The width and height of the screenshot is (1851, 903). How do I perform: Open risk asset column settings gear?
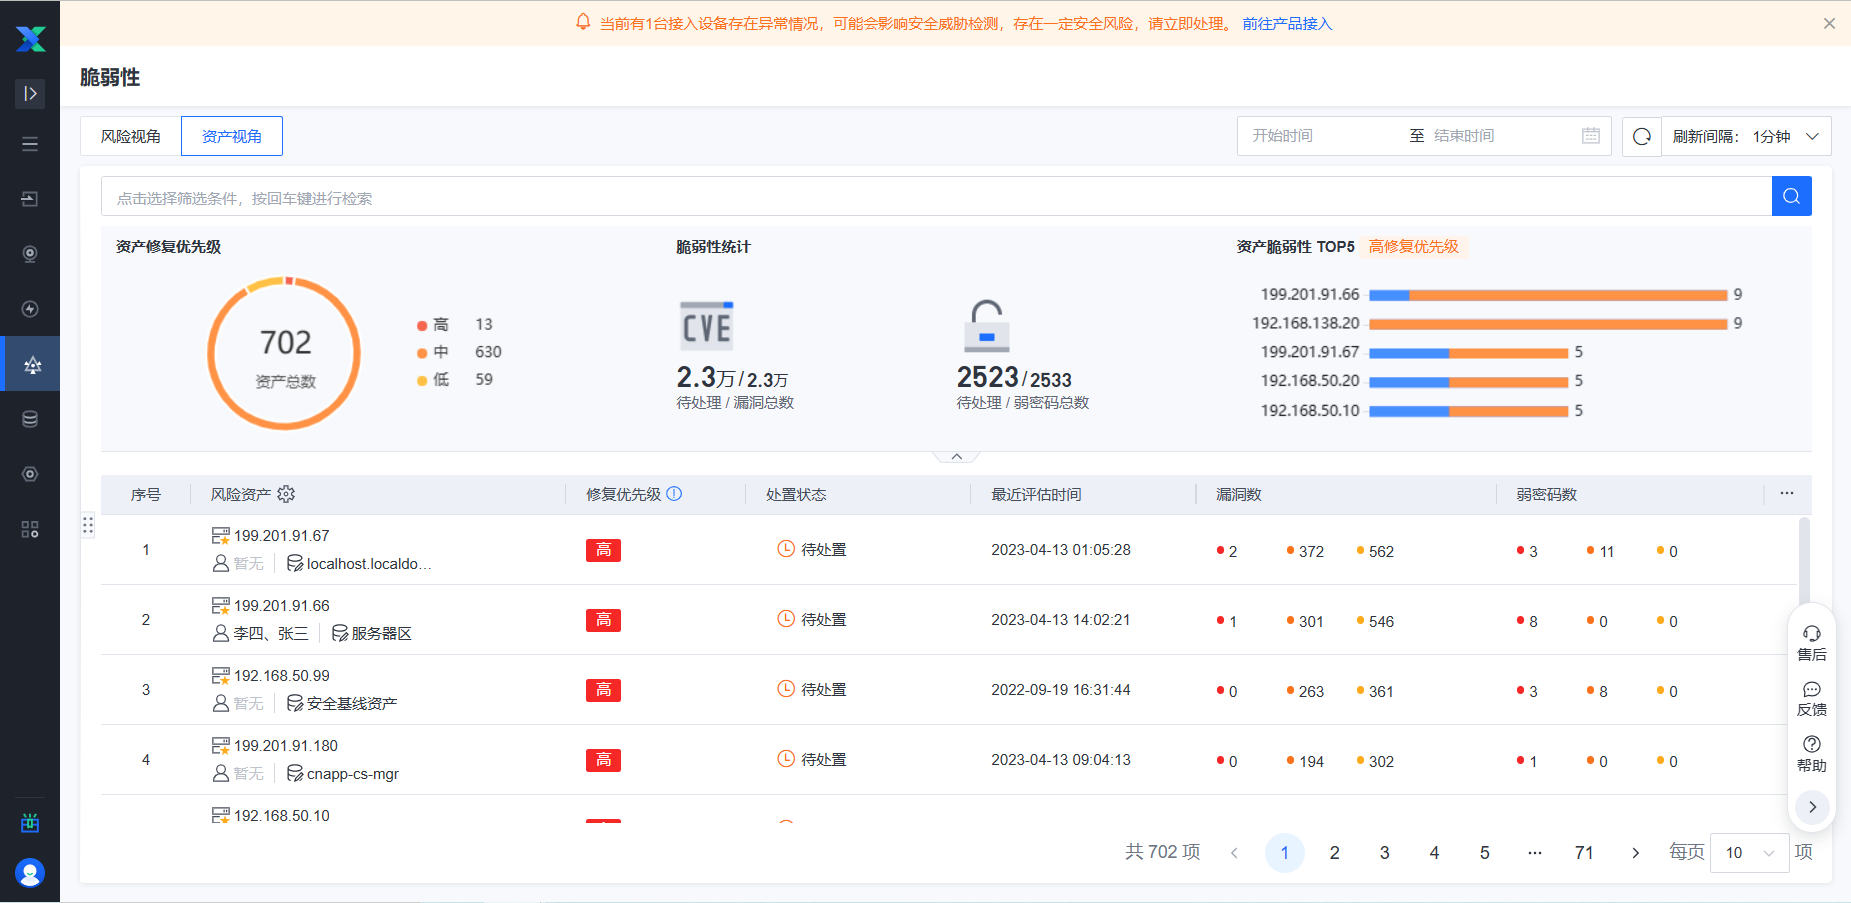pyautogui.click(x=286, y=494)
